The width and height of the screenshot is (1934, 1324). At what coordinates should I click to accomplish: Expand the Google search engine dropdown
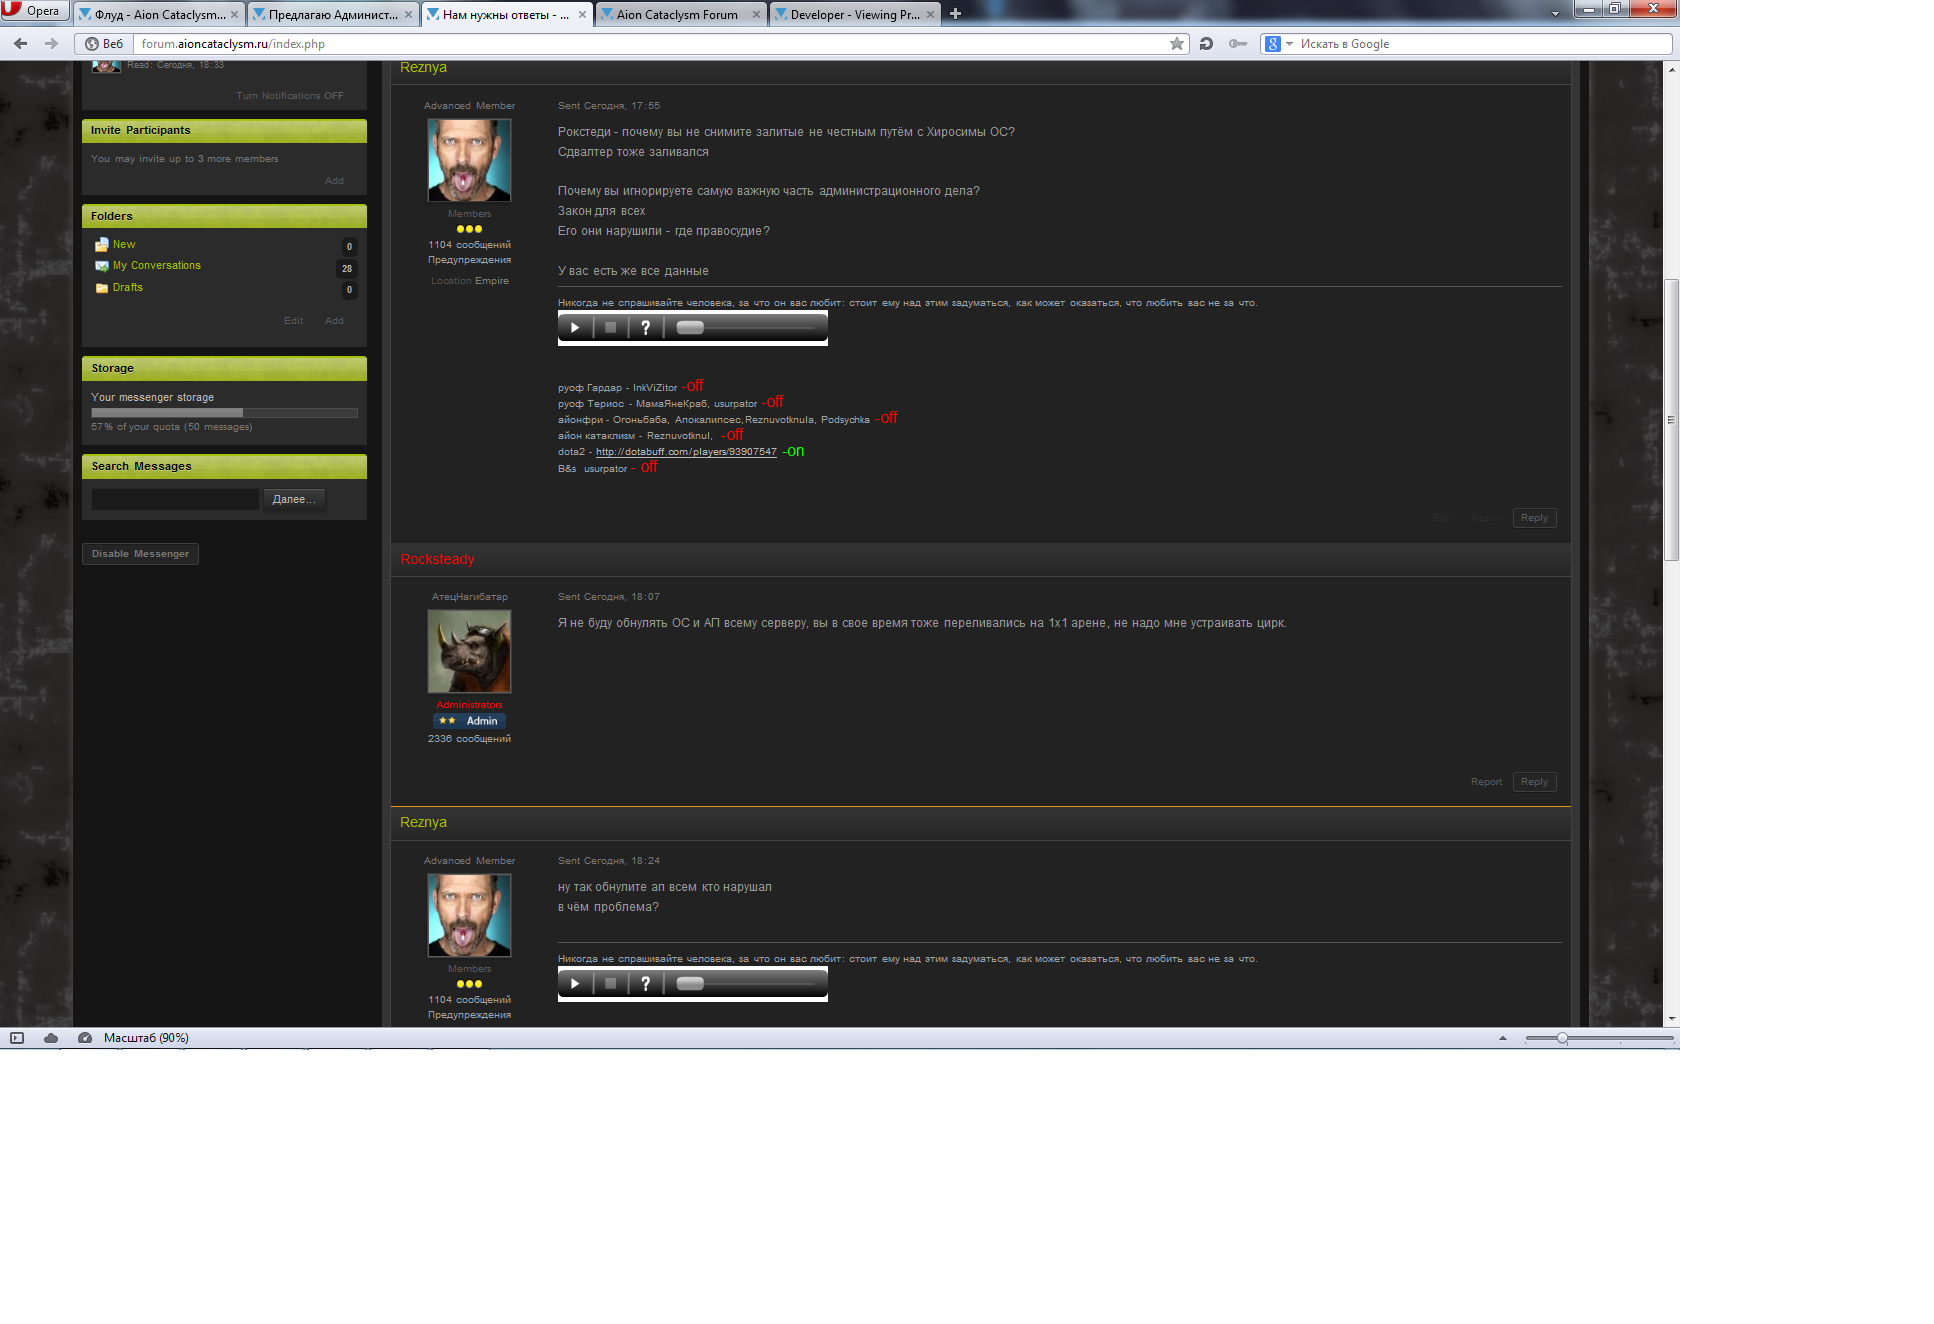point(1289,44)
